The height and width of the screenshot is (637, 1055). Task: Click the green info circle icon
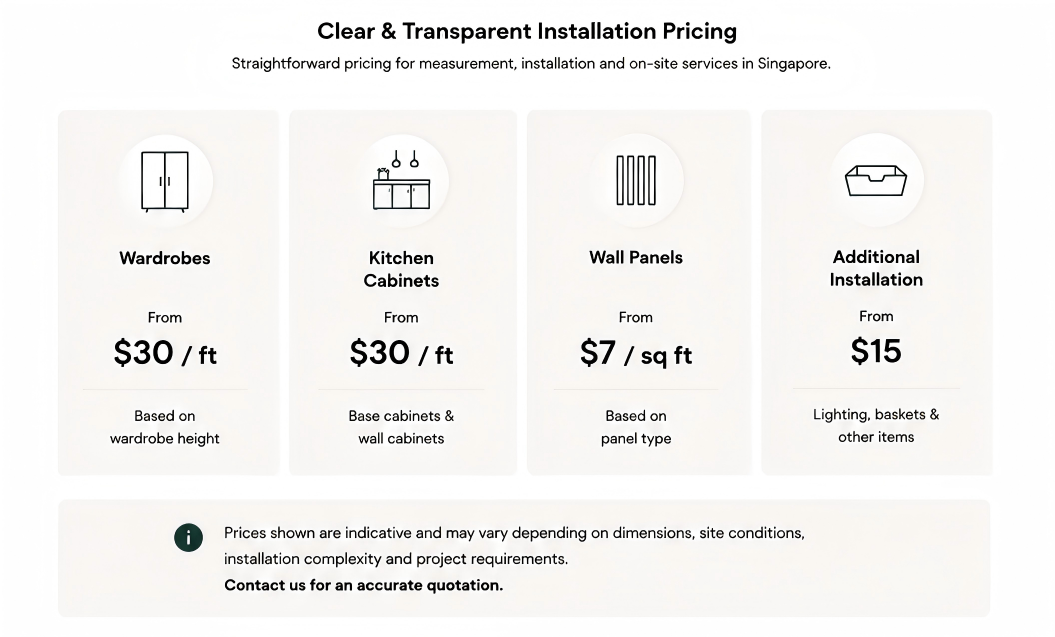pos(188,537)
